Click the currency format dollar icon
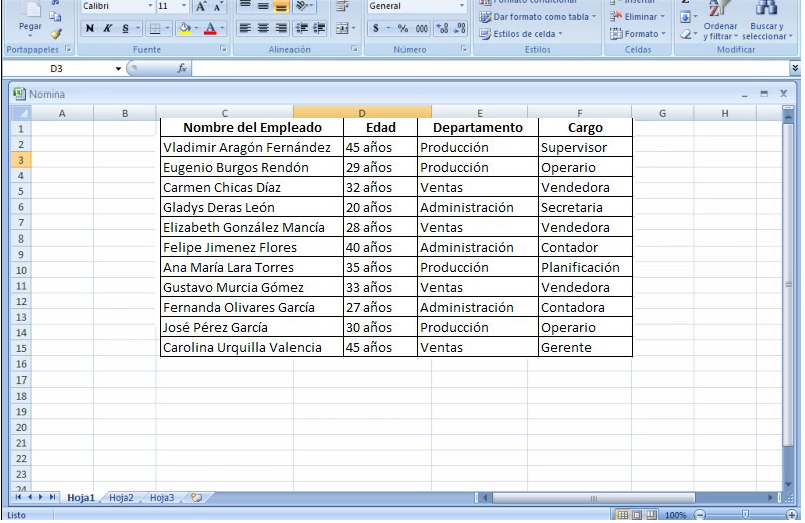805x523 pixels. [x=377, y=29]
